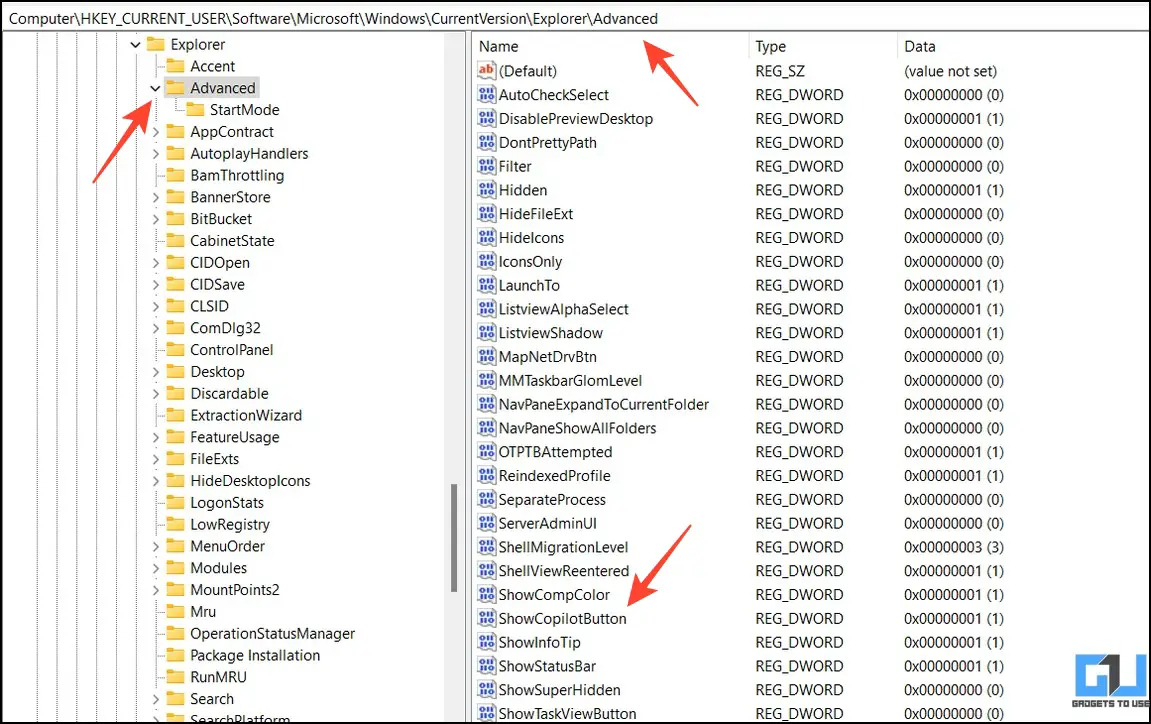
Task: Expand the HideDesktopIcons key
Action: pyautogui.click(x=156, y=481)
